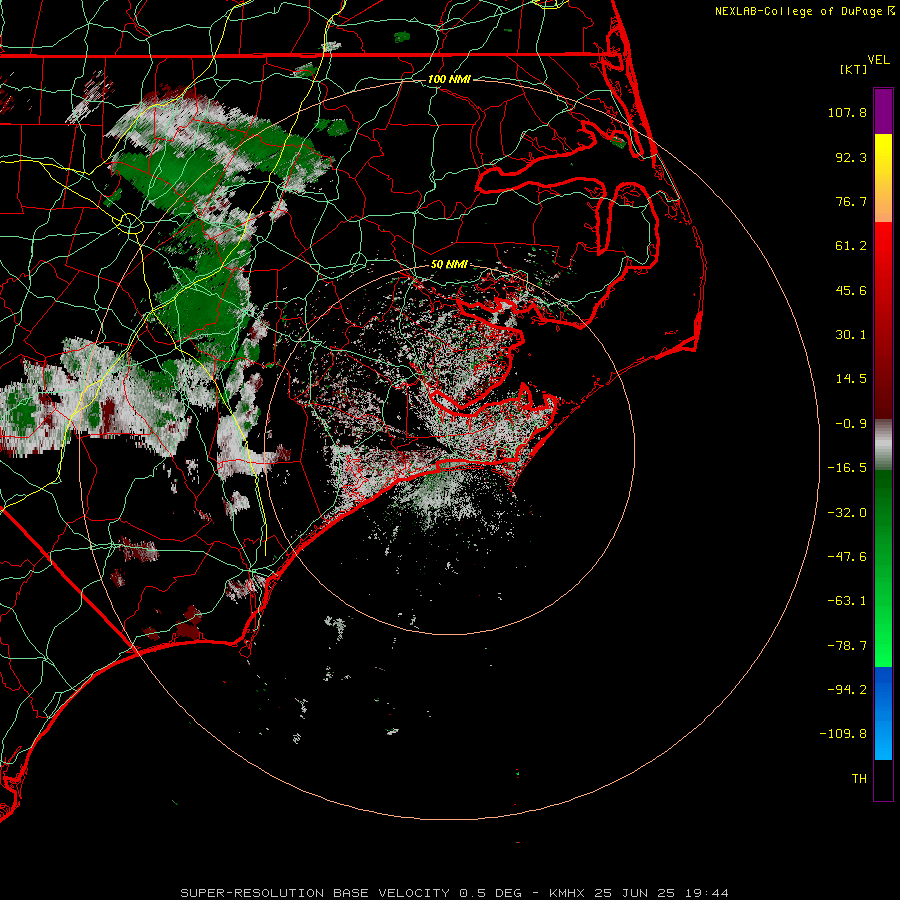Click the 100 NMI range ring label
900x900 pixels.
449,79
